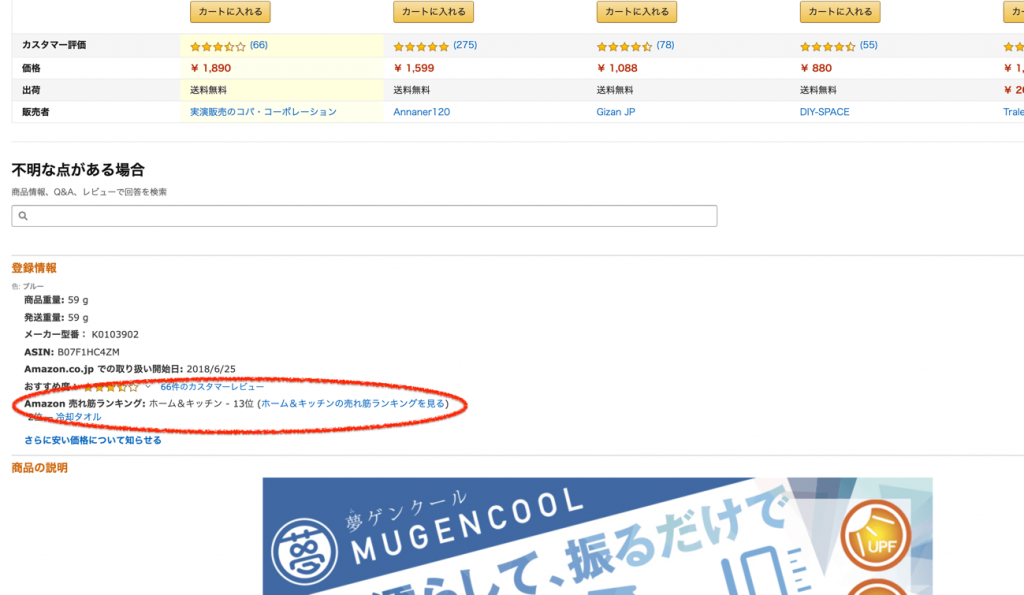Viewport: 1024px width, 595px height.
Task: Click the おすすめ度 star rating
Action: click(x=111, y=387)
